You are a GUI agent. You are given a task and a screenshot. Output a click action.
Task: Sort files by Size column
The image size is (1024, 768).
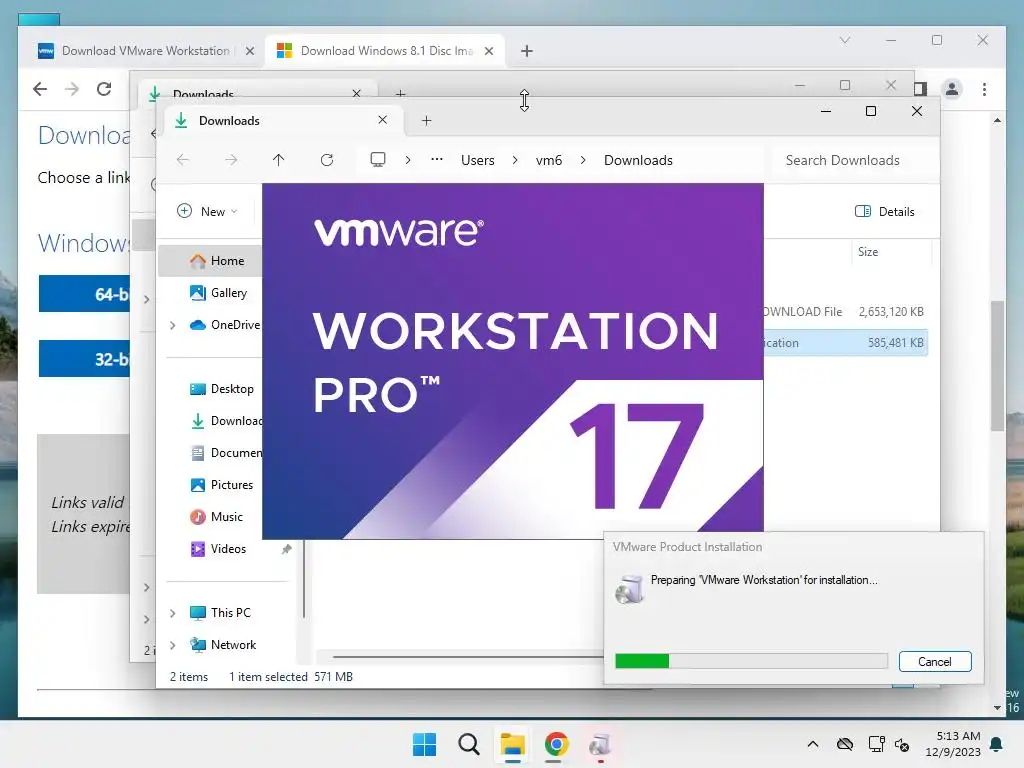(868, 252)
